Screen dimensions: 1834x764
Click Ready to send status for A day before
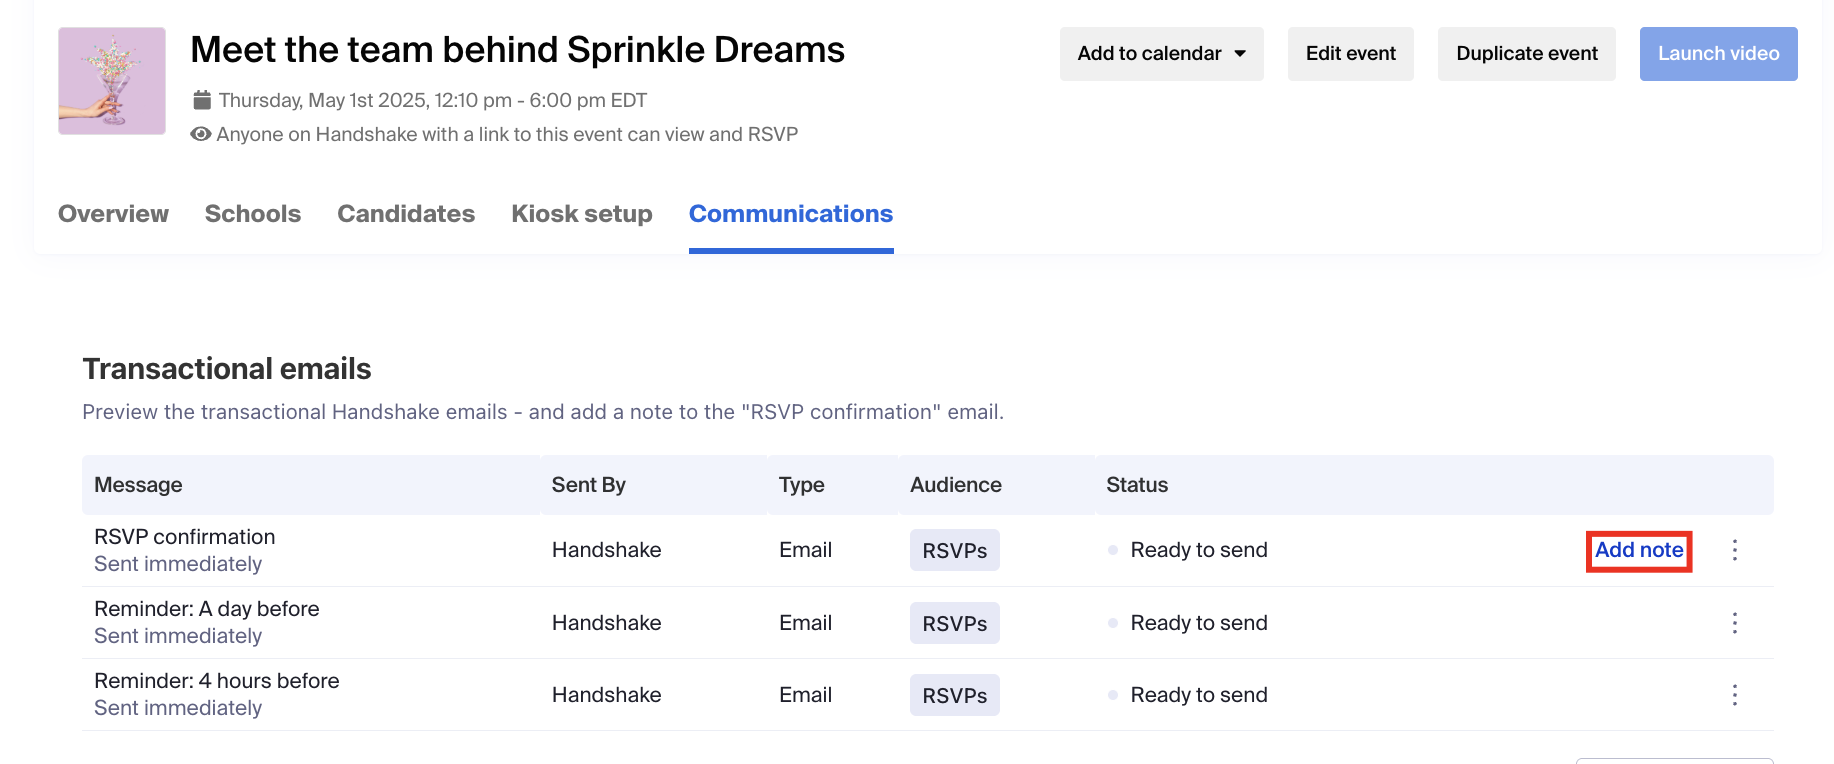(1199, 623)
